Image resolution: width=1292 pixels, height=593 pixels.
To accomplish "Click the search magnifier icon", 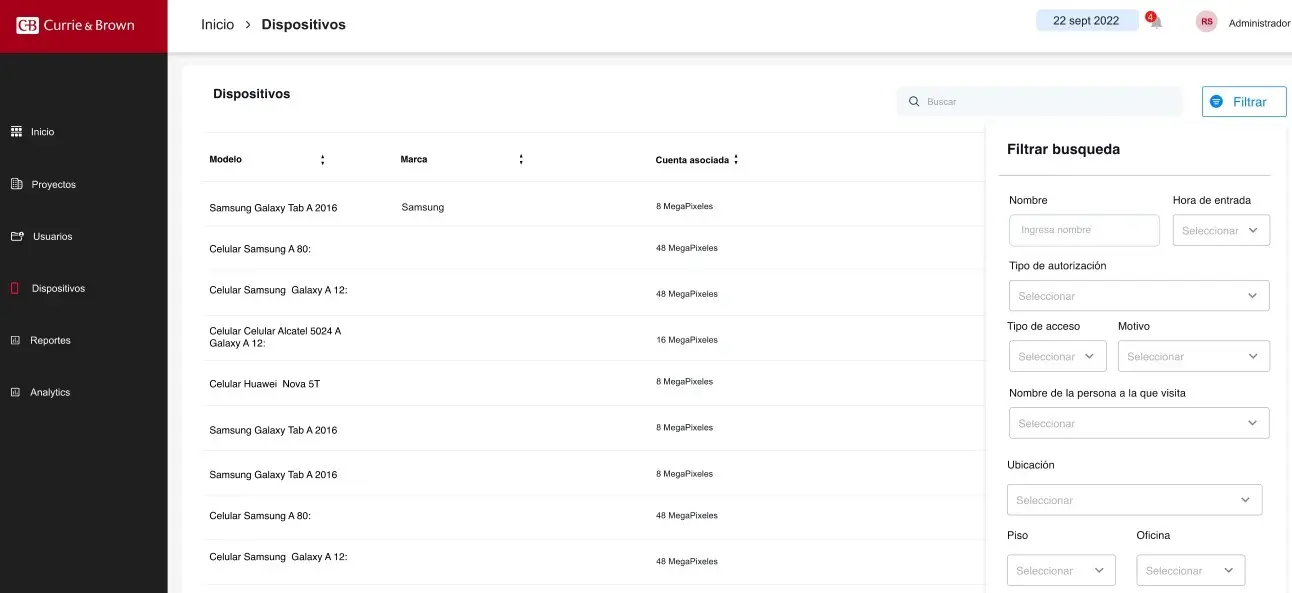I will pos(913,102).
